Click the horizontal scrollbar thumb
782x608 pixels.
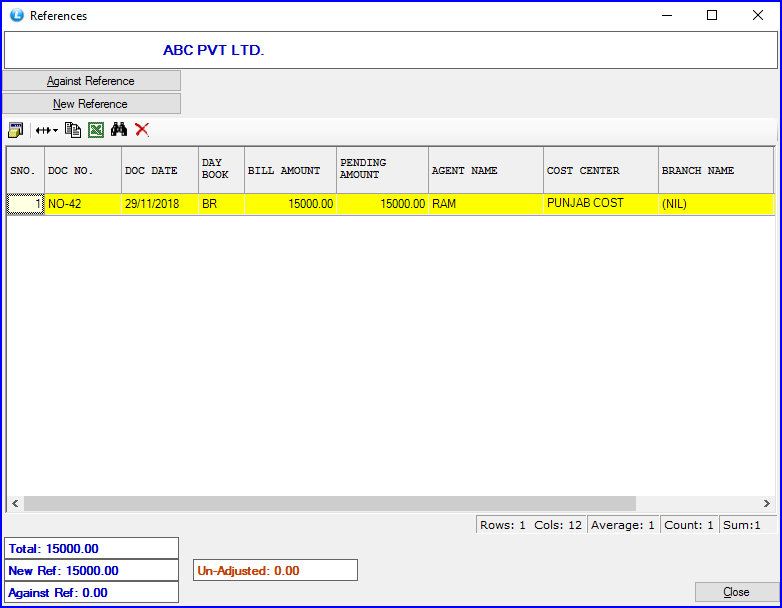coord(330,503)
